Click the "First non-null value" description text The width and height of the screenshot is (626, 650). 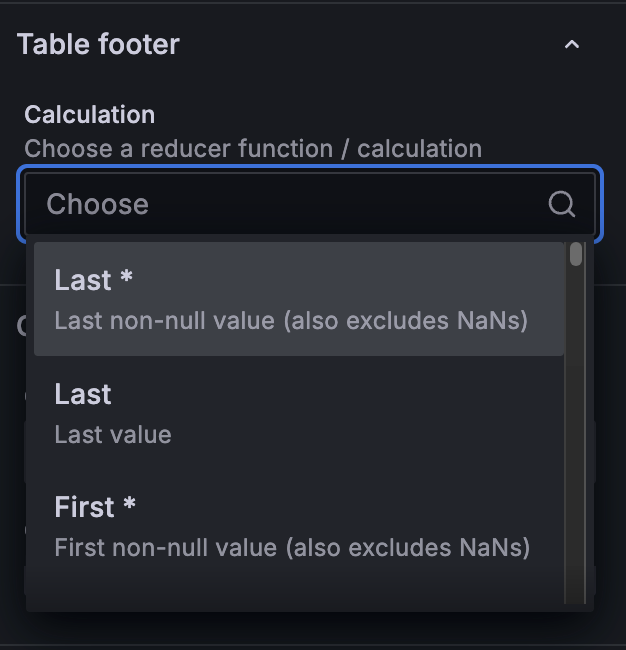(291, 548)
